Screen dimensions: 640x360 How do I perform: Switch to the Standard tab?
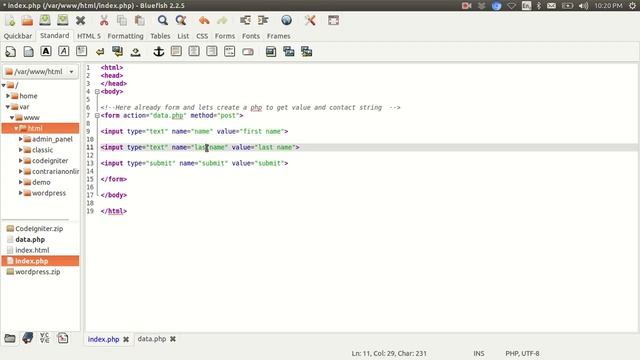click(55, 36)
